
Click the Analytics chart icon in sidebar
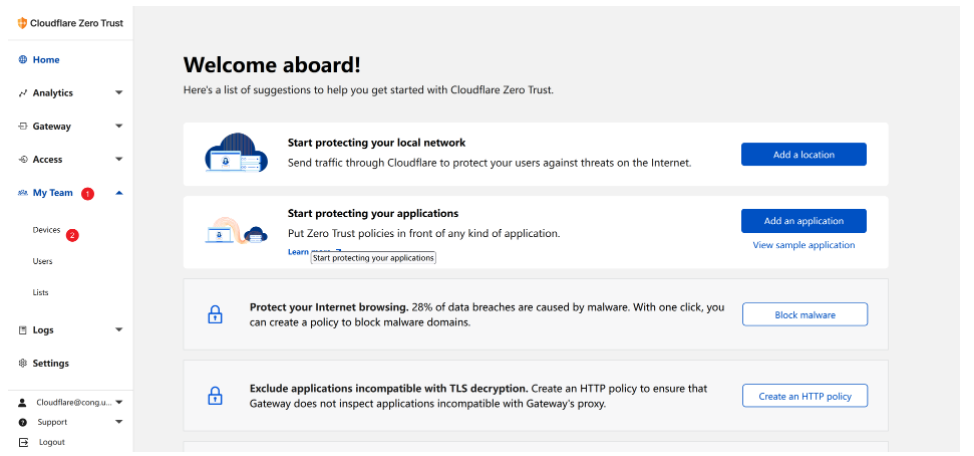[22, 93]
